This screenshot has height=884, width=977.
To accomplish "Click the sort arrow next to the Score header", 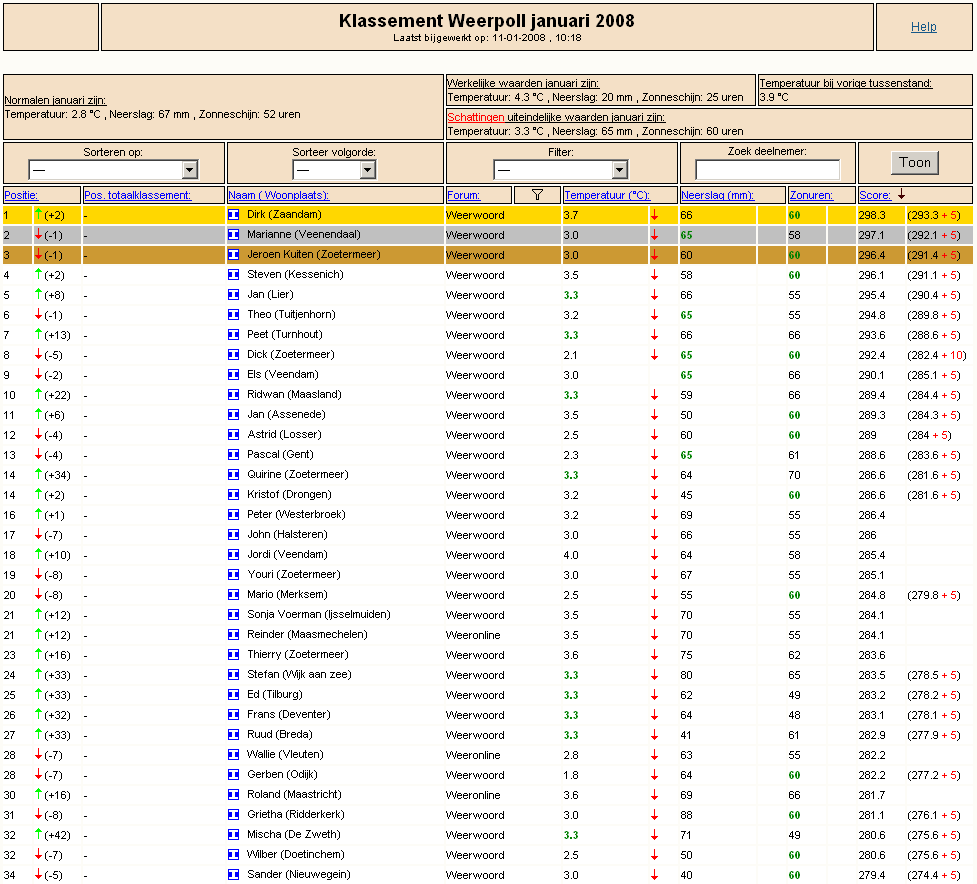I will [901, 194].
